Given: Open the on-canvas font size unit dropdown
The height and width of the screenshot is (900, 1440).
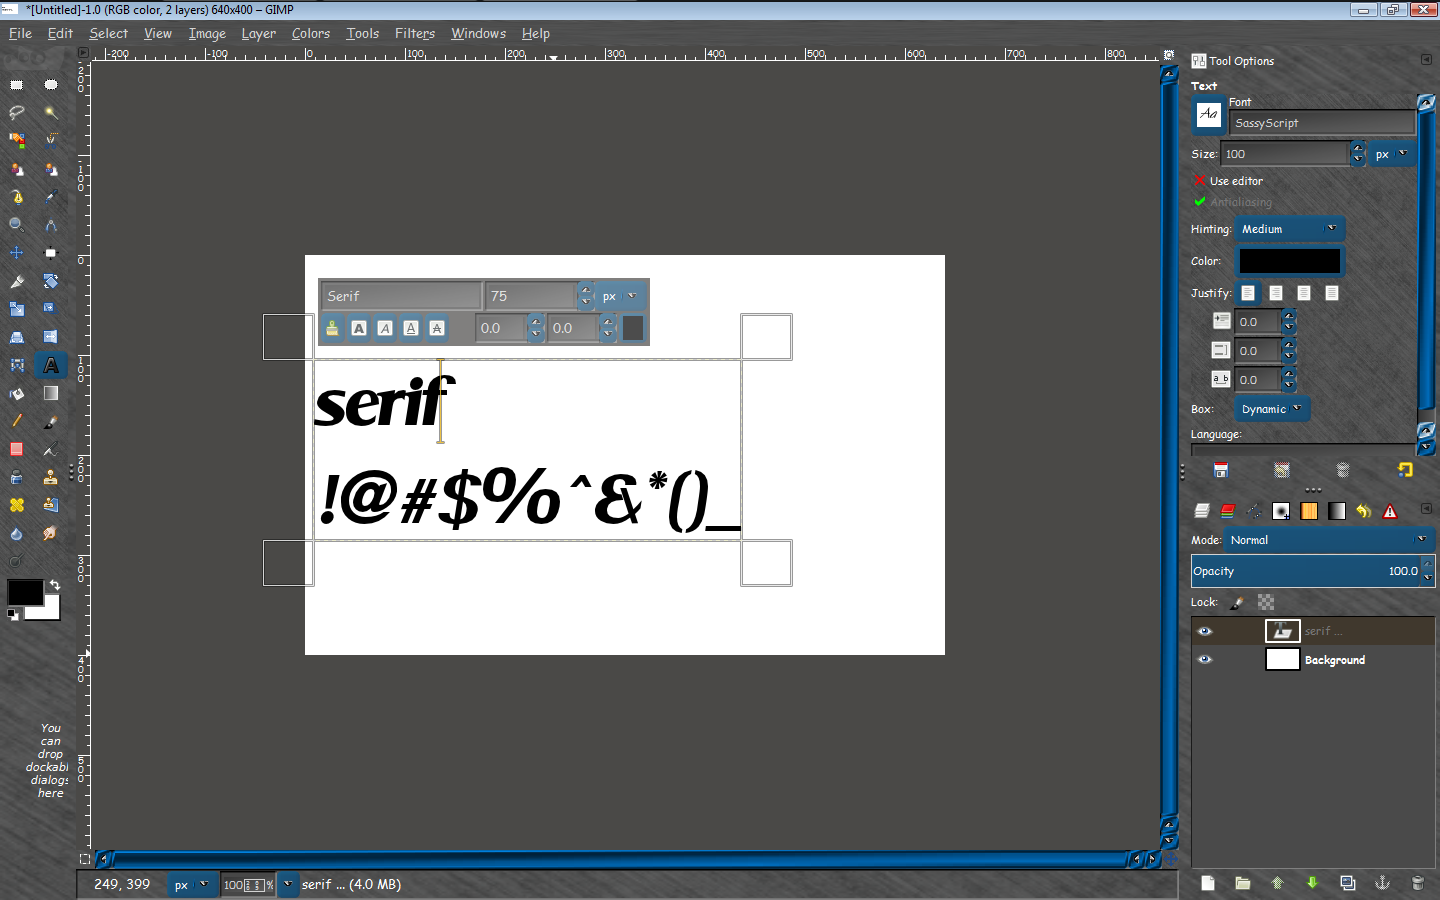Looking at the screenshot, I should [x=620, y=296].
